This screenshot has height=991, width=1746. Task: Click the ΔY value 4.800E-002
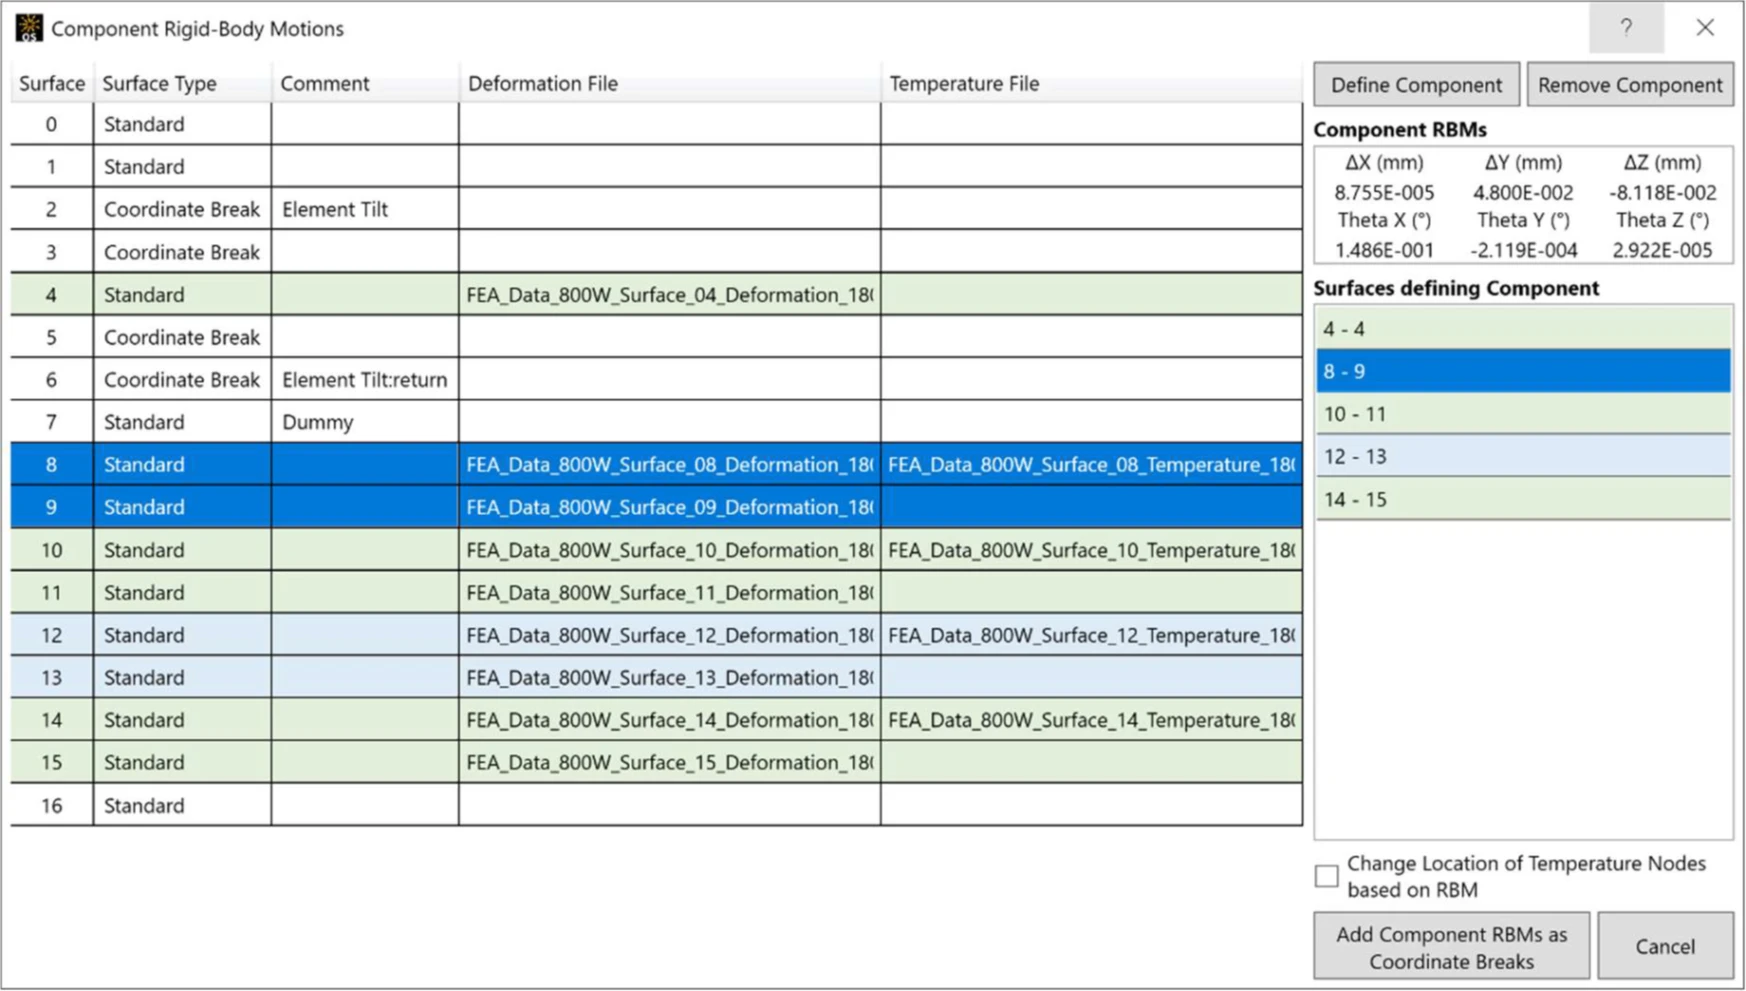coord(1523,192)
